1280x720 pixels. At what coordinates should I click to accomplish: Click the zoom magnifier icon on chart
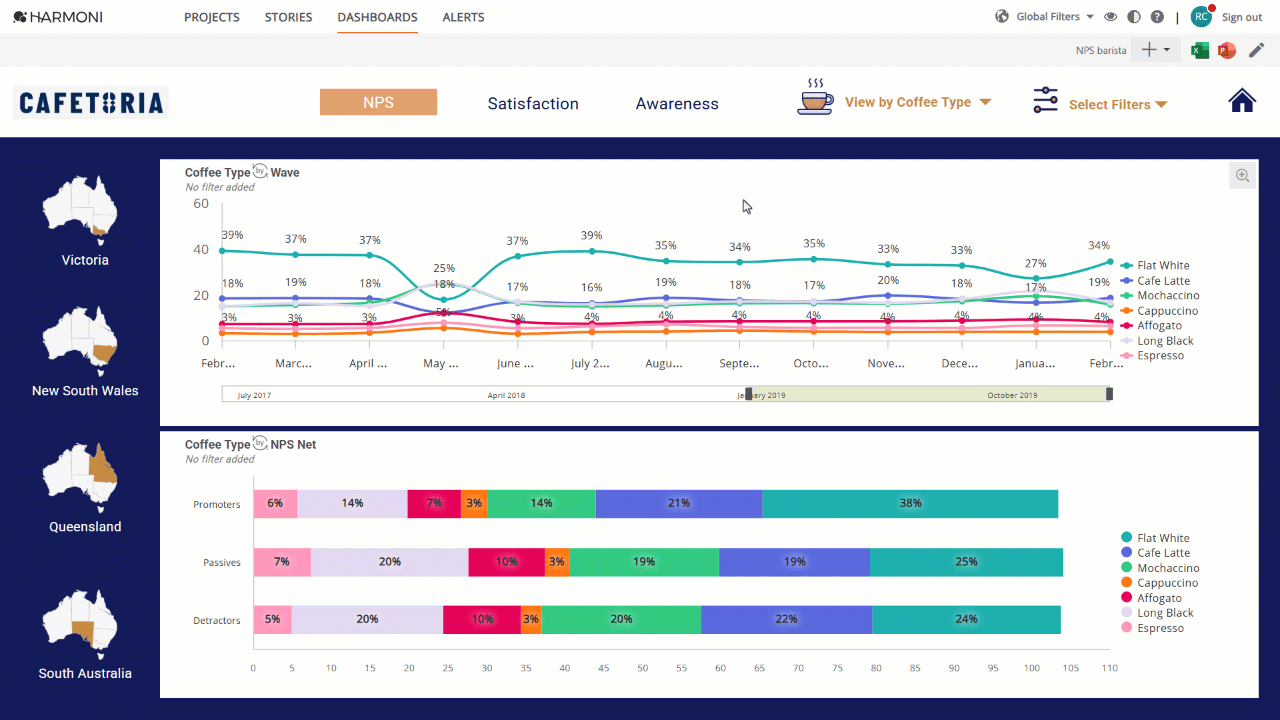pyautogui.click(x=1243, y=175)
